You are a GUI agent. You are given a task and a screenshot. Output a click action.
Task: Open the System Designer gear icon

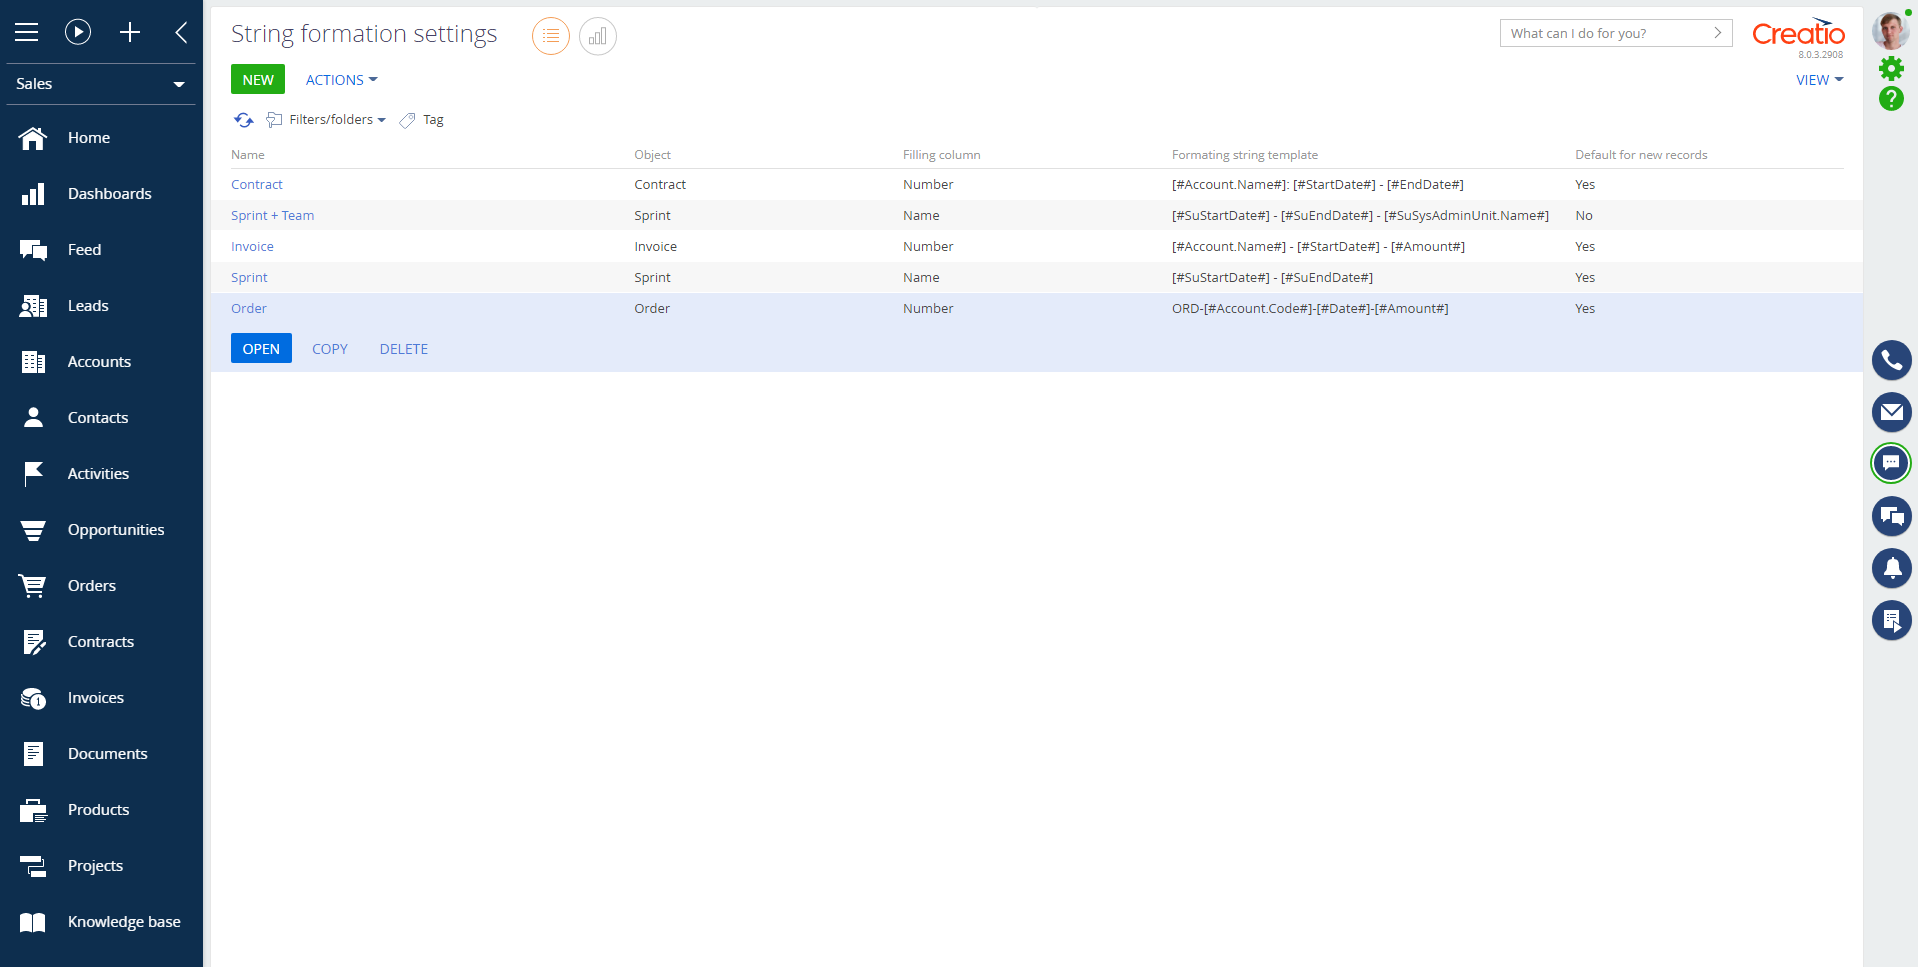pyautogui.click(x=1892, y=68)
